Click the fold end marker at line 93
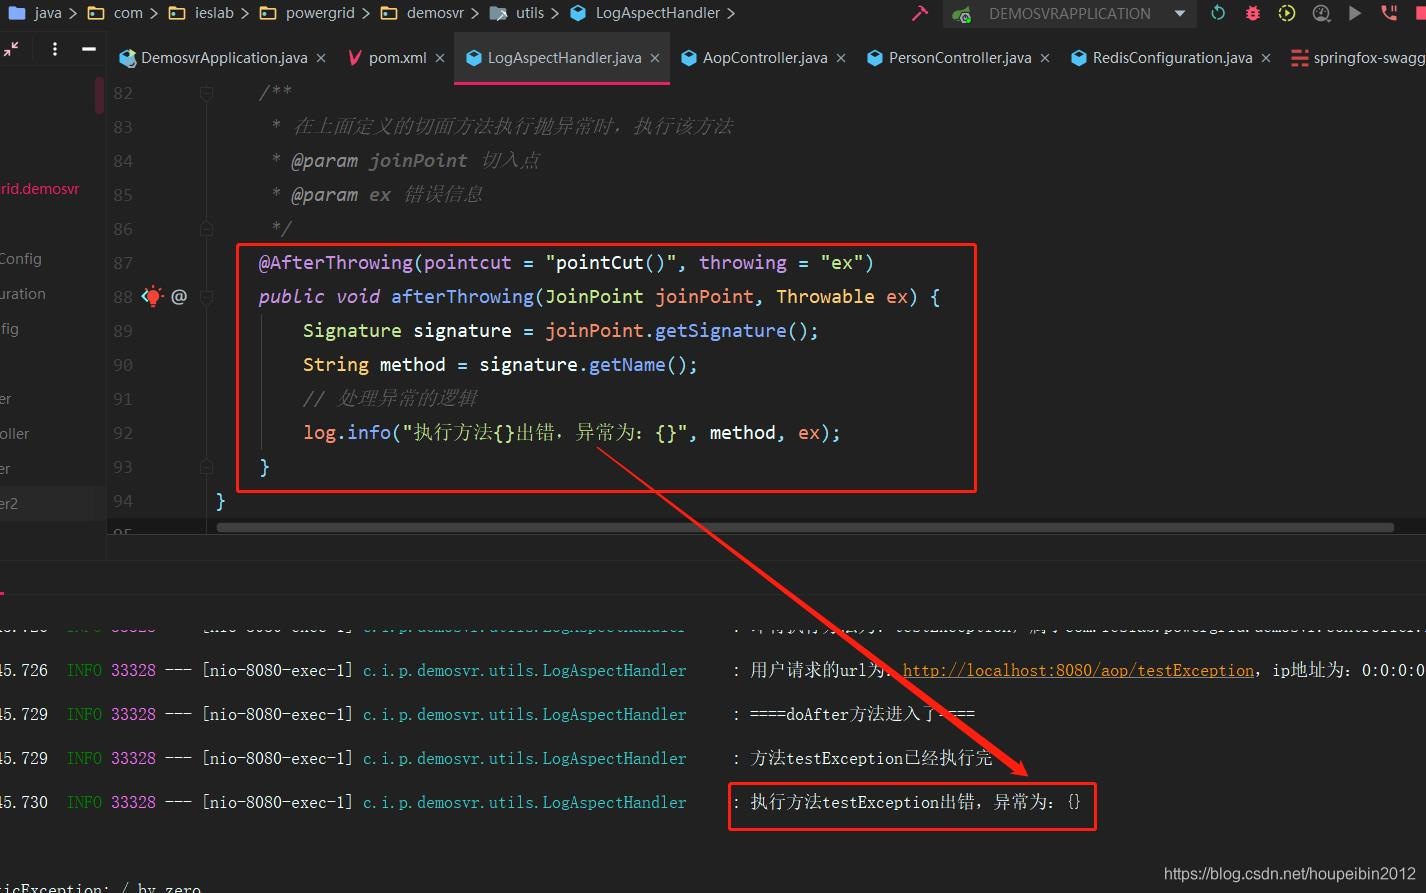 206,467
